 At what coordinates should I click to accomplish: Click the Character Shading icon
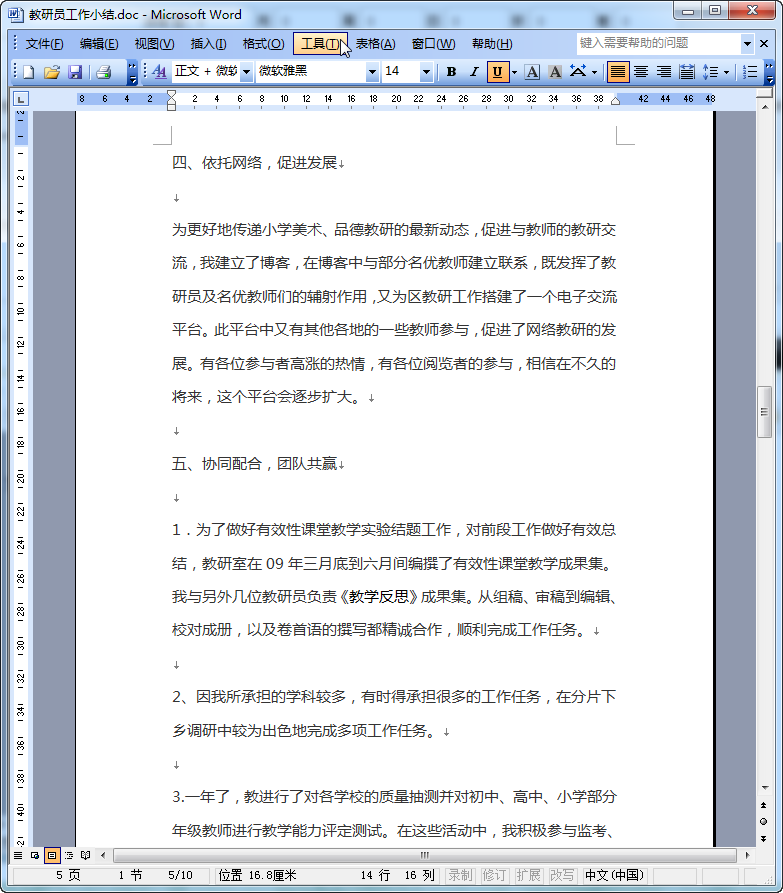tap(555, 72)
